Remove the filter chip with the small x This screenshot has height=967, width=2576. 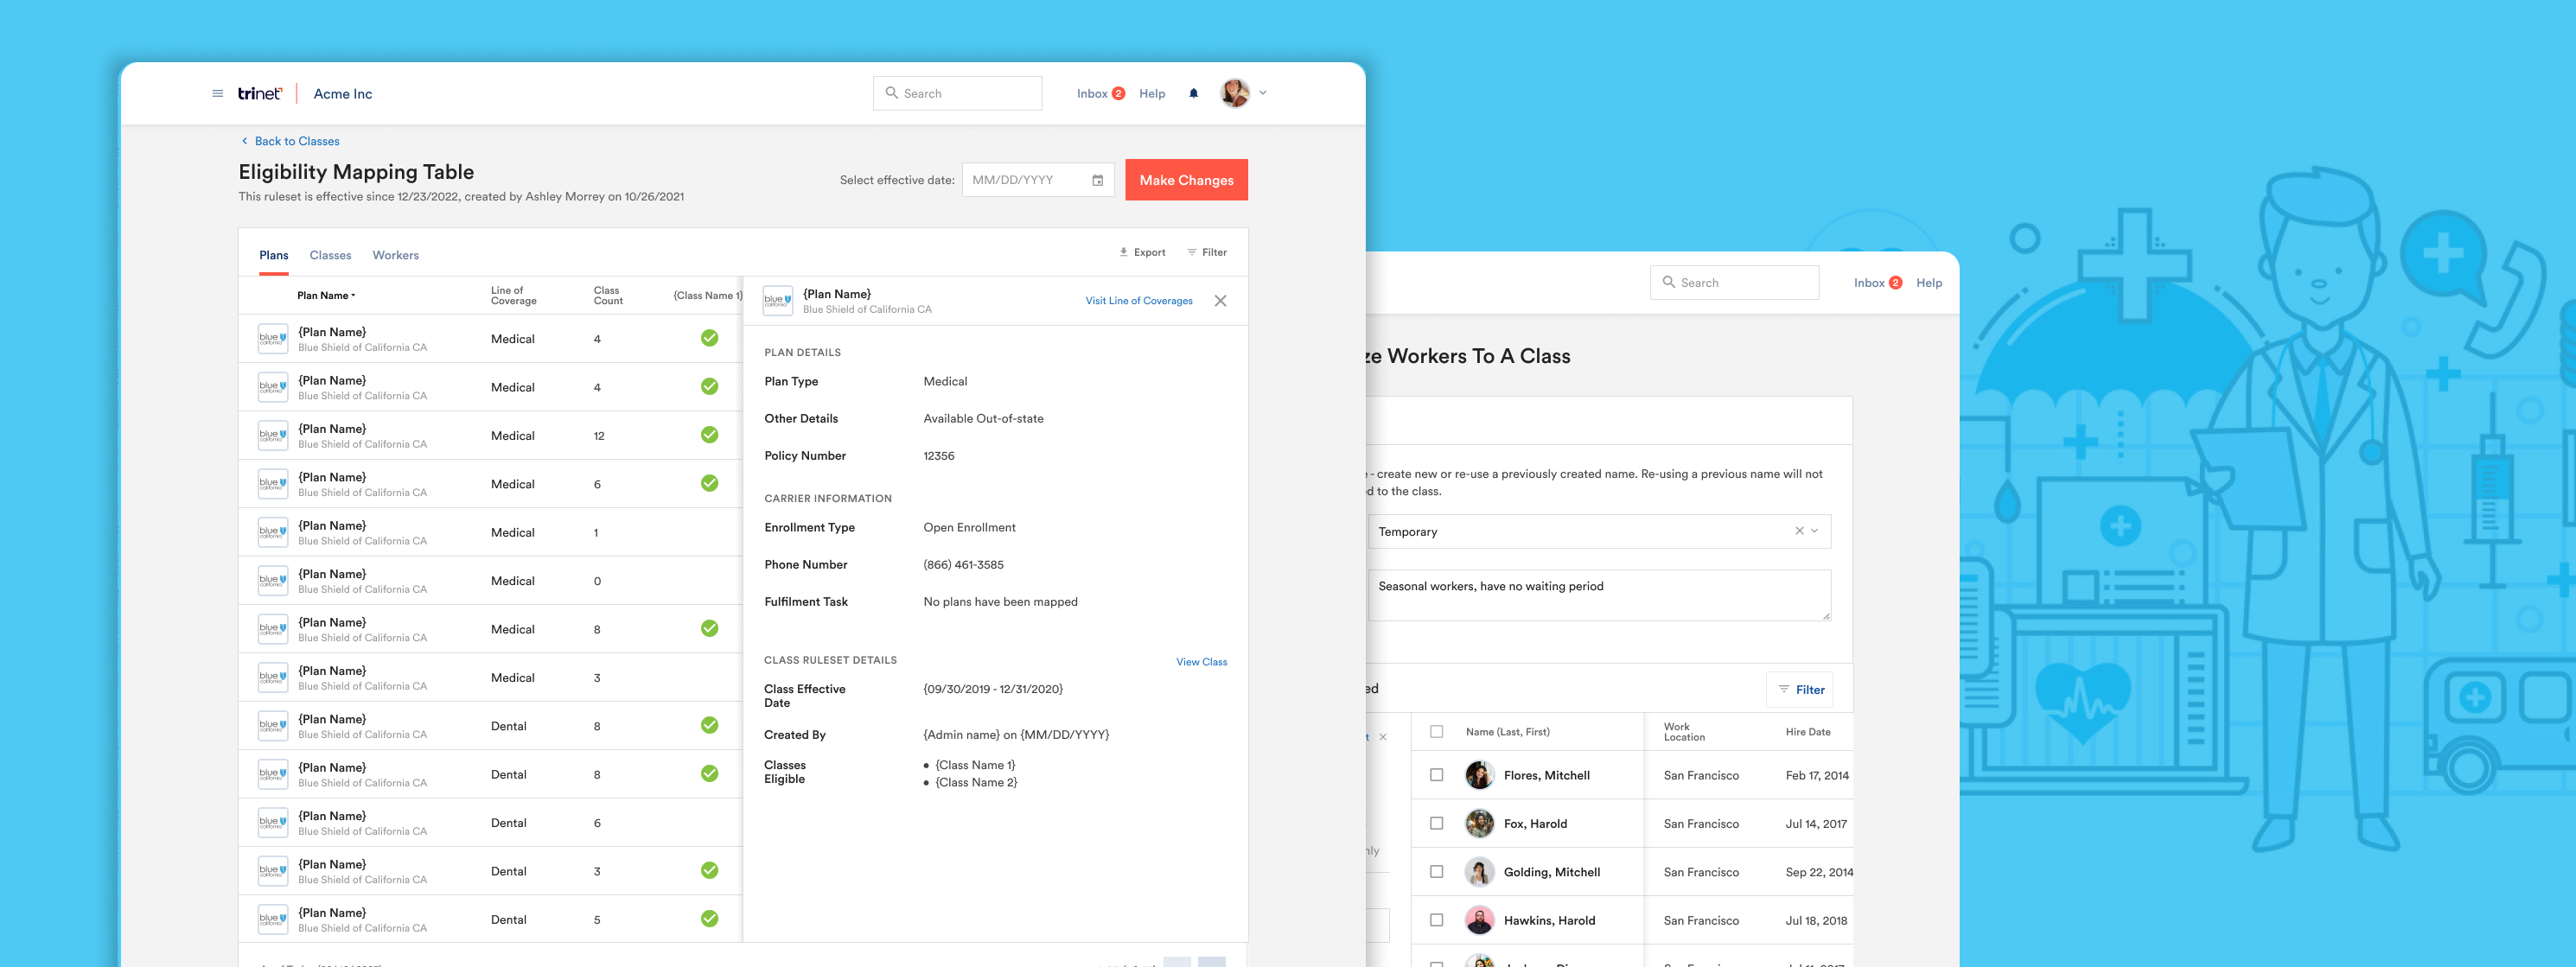point(1383,738)
